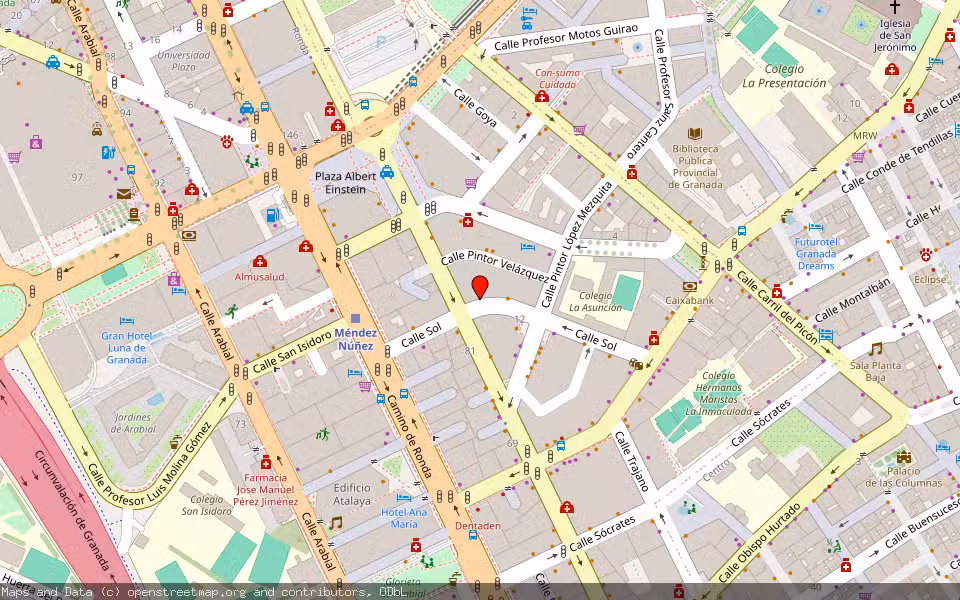Select the Colegio San Isidoro label
Image resolution: width=960 pixels, height=600 pixels.
207,505
